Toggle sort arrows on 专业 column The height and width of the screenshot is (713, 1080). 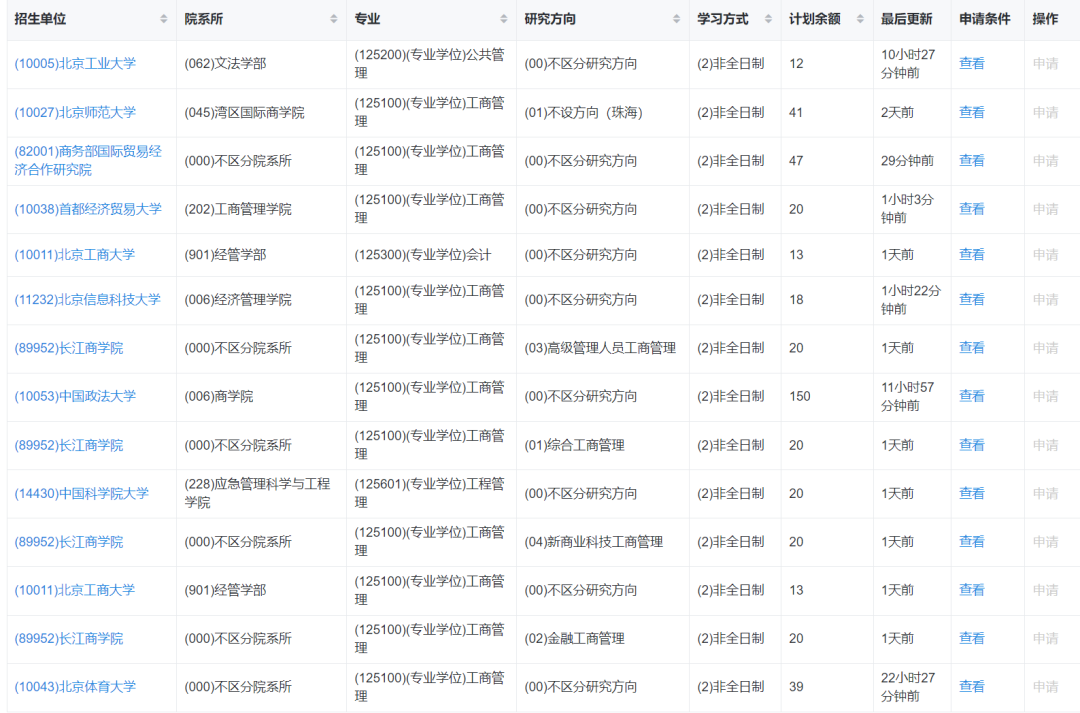click(x=503, y=19)
